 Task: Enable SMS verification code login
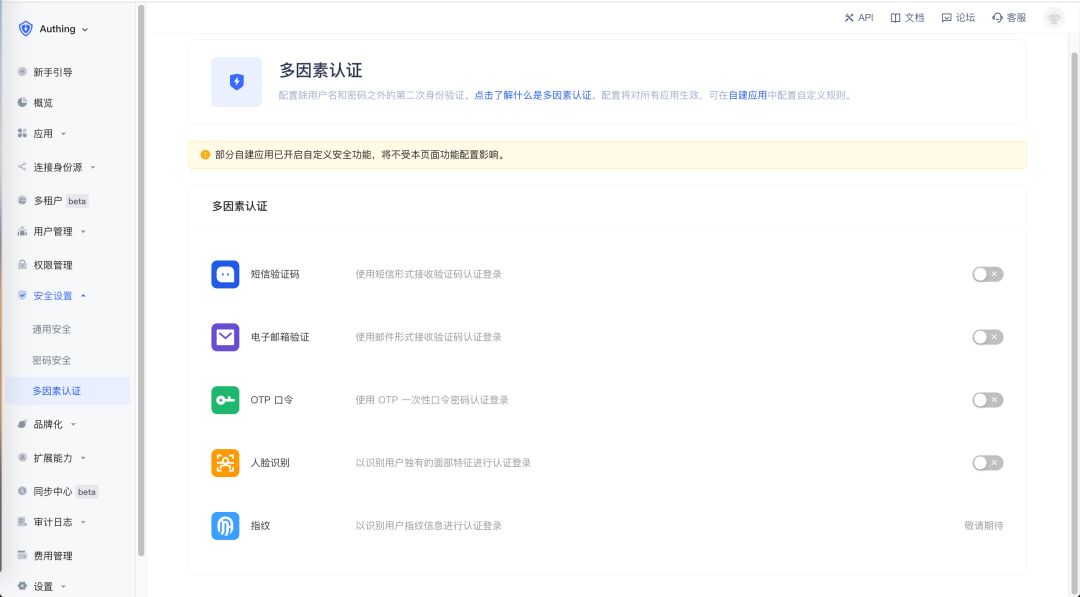987,273
